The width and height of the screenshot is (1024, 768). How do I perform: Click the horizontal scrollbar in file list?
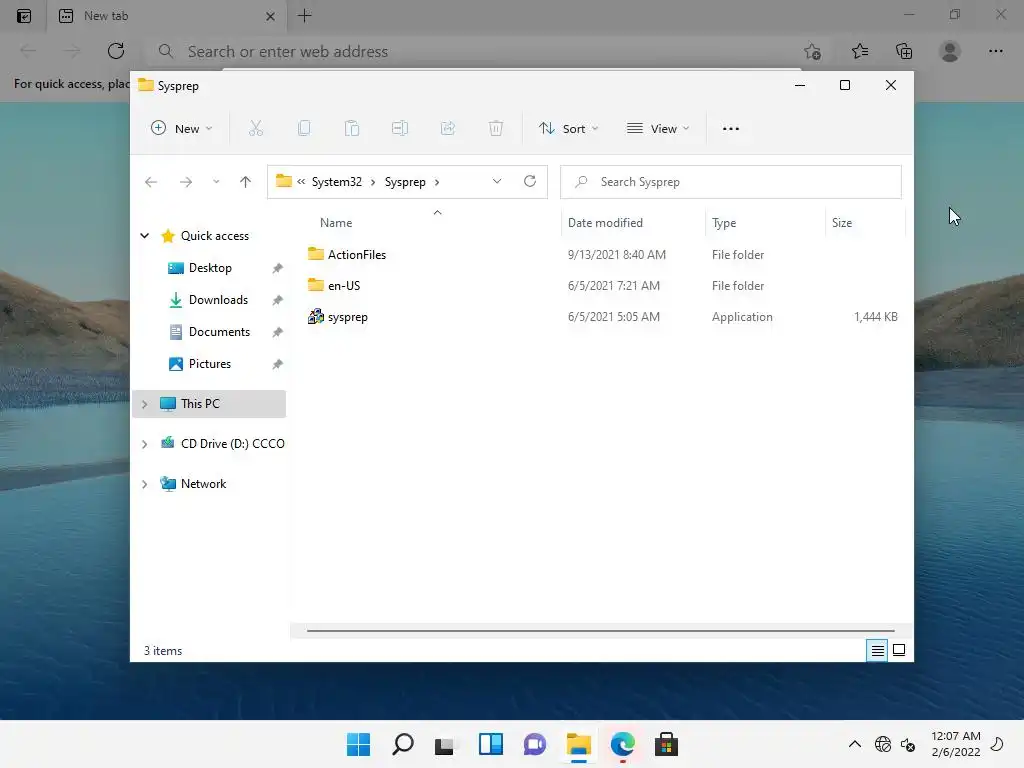point(600,631)
